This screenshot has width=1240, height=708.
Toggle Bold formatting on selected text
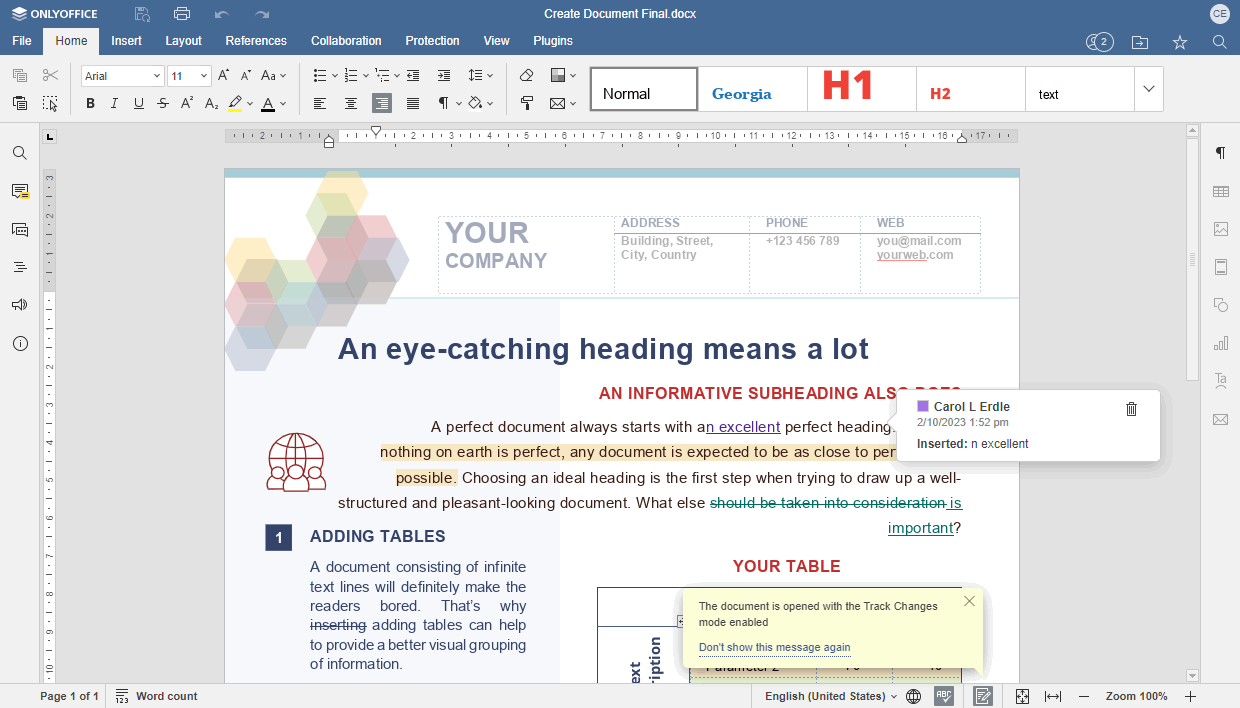(90, 103)
